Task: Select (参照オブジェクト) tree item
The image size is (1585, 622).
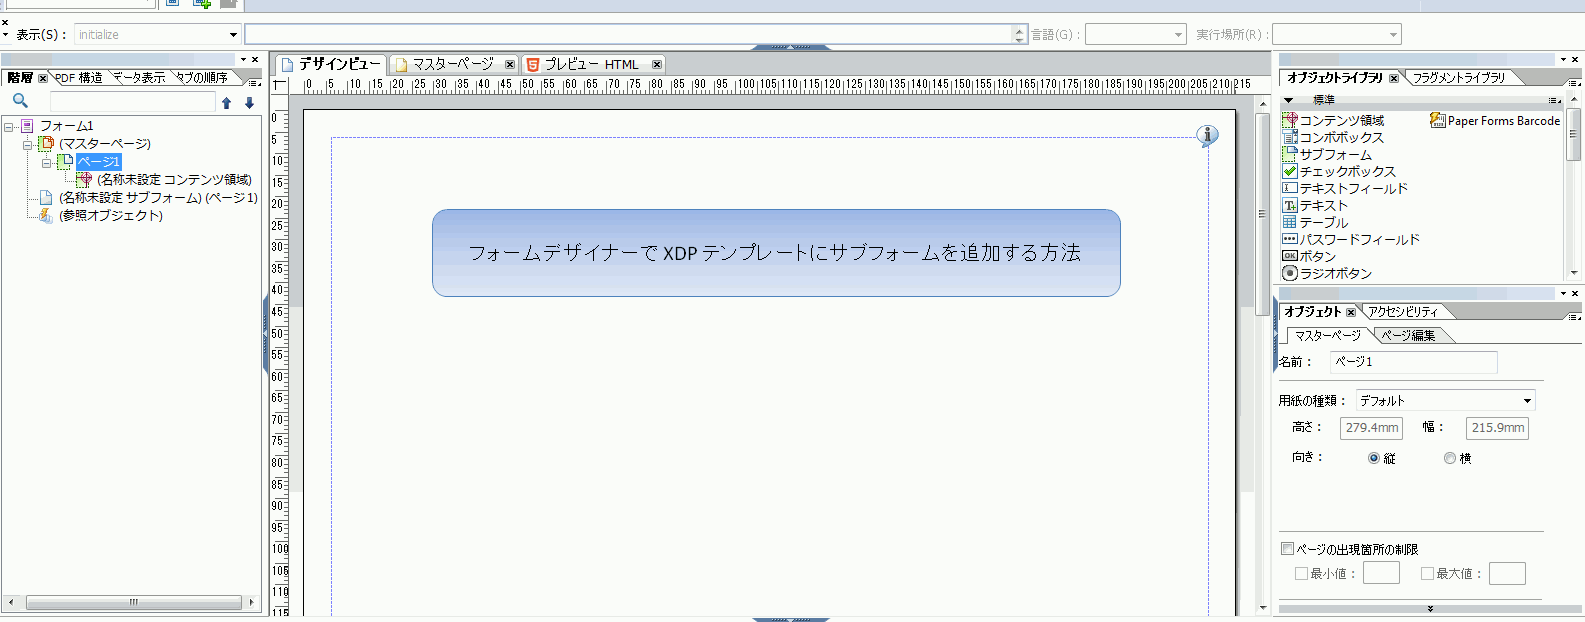Action: (x=110, y=216)
